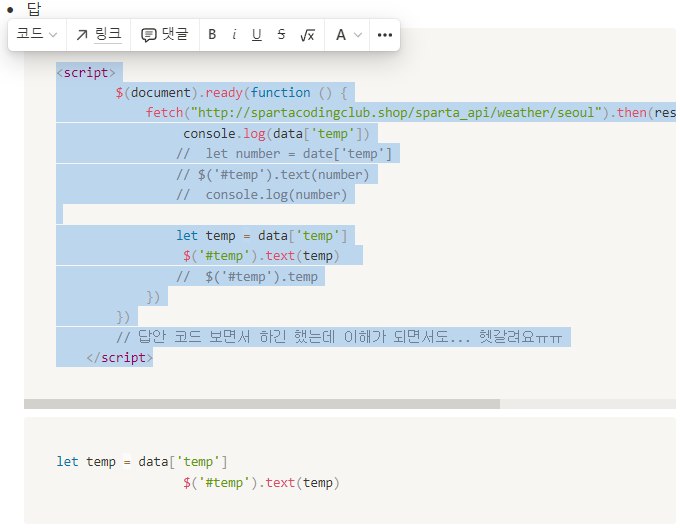Click the commented console.log(number) line
680x529 pixels.
click(x=262, y=195)
